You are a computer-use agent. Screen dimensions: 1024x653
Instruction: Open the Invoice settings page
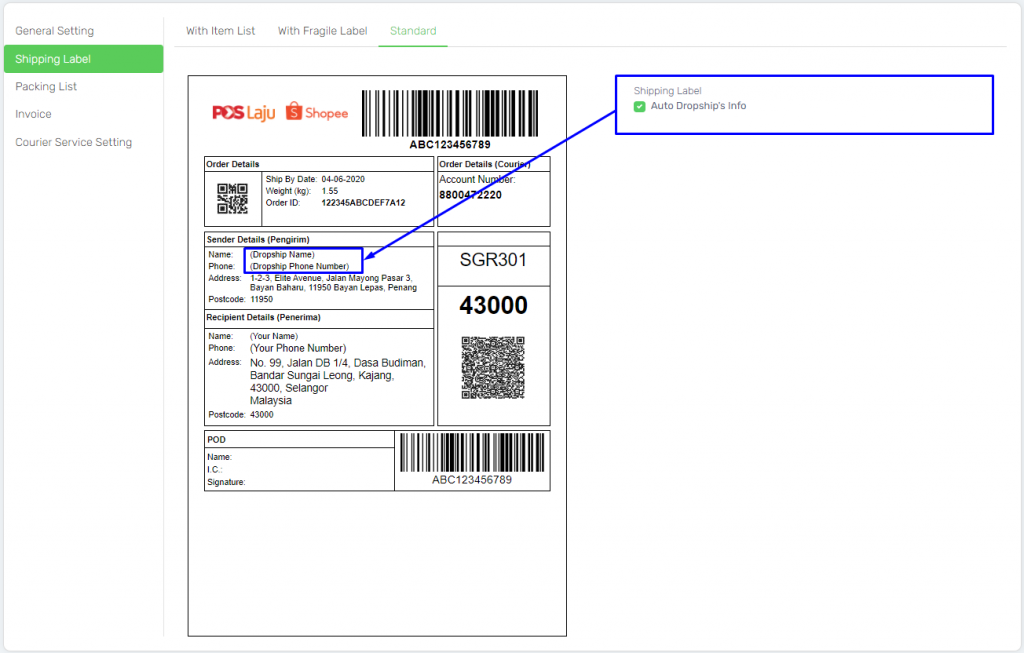pos(33,113)
